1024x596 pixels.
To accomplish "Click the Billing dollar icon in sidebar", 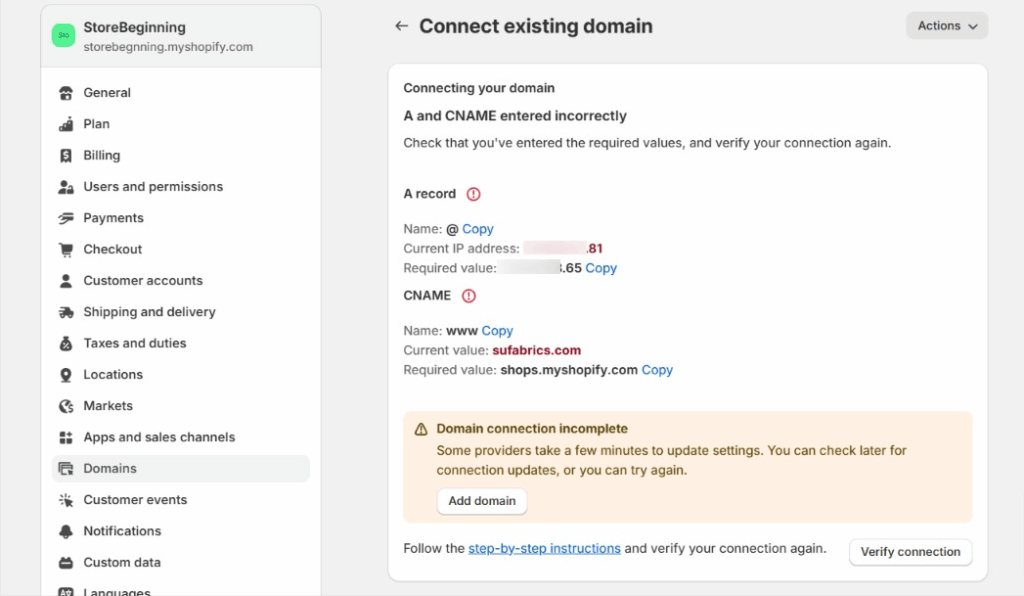I will coord(66,156).
